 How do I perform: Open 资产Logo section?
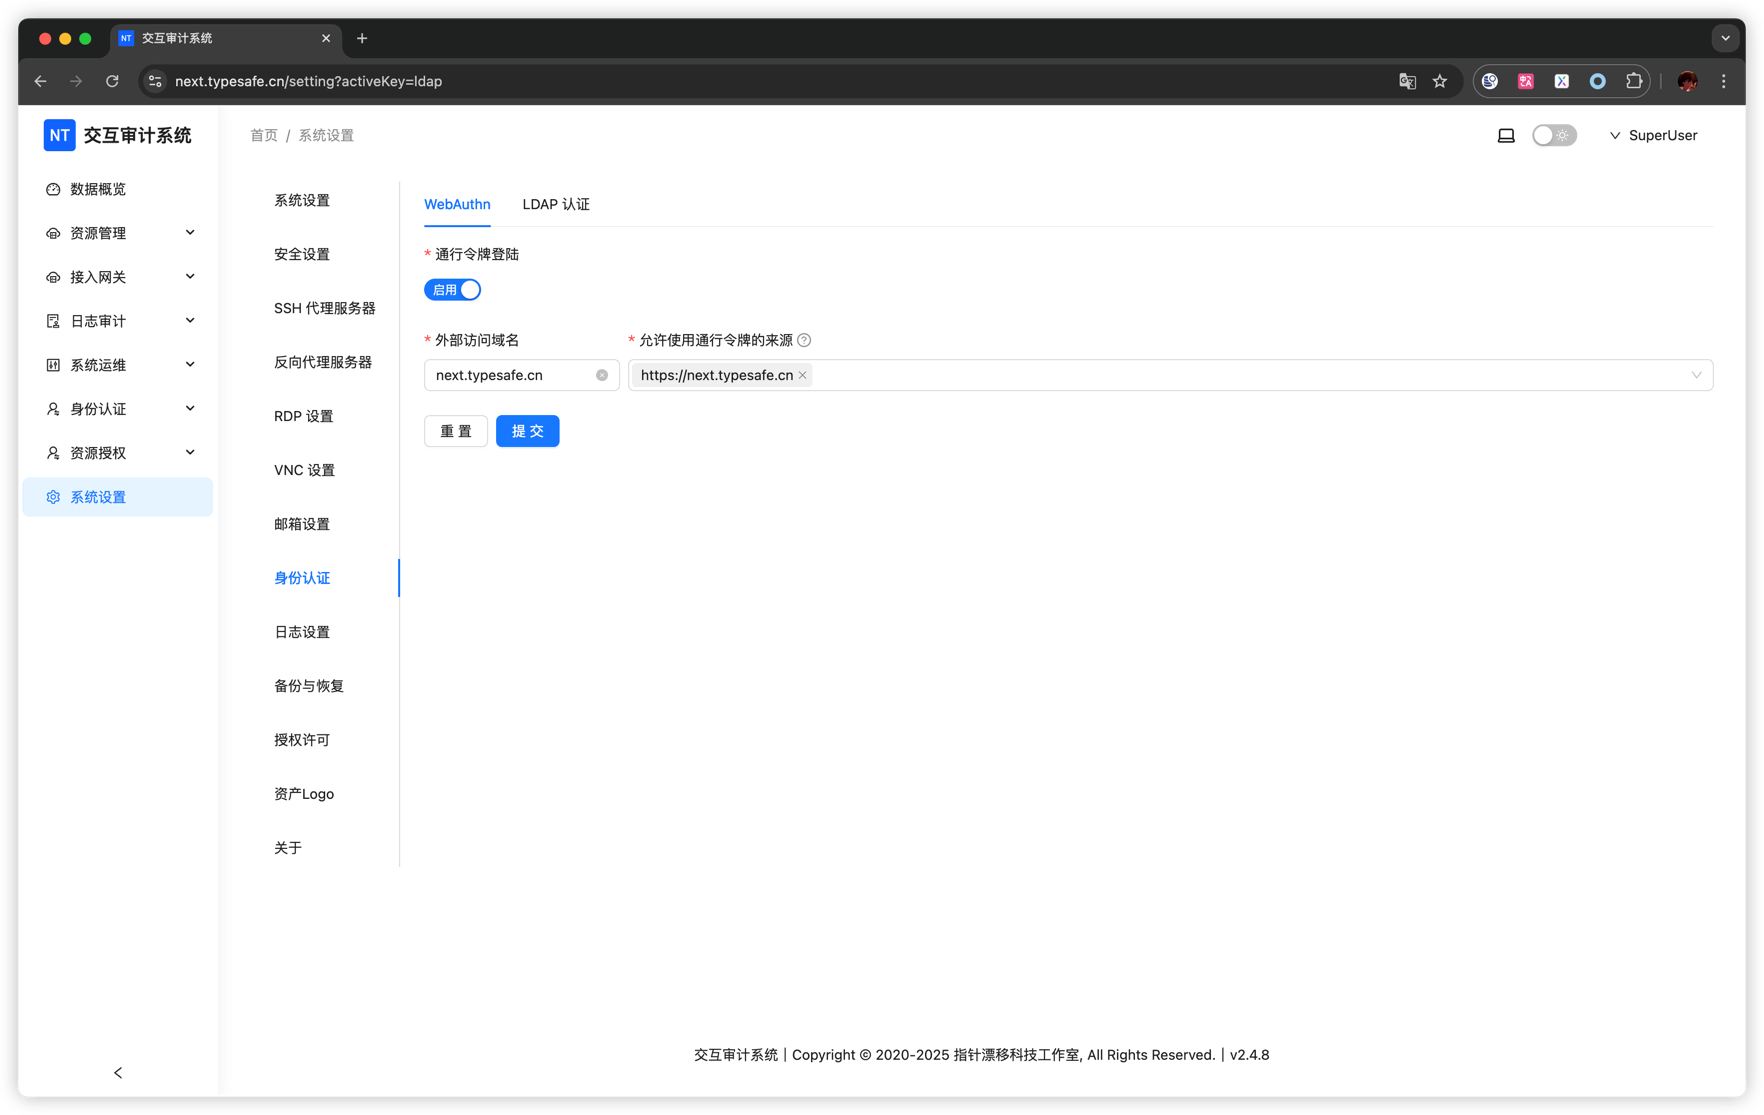304,794
